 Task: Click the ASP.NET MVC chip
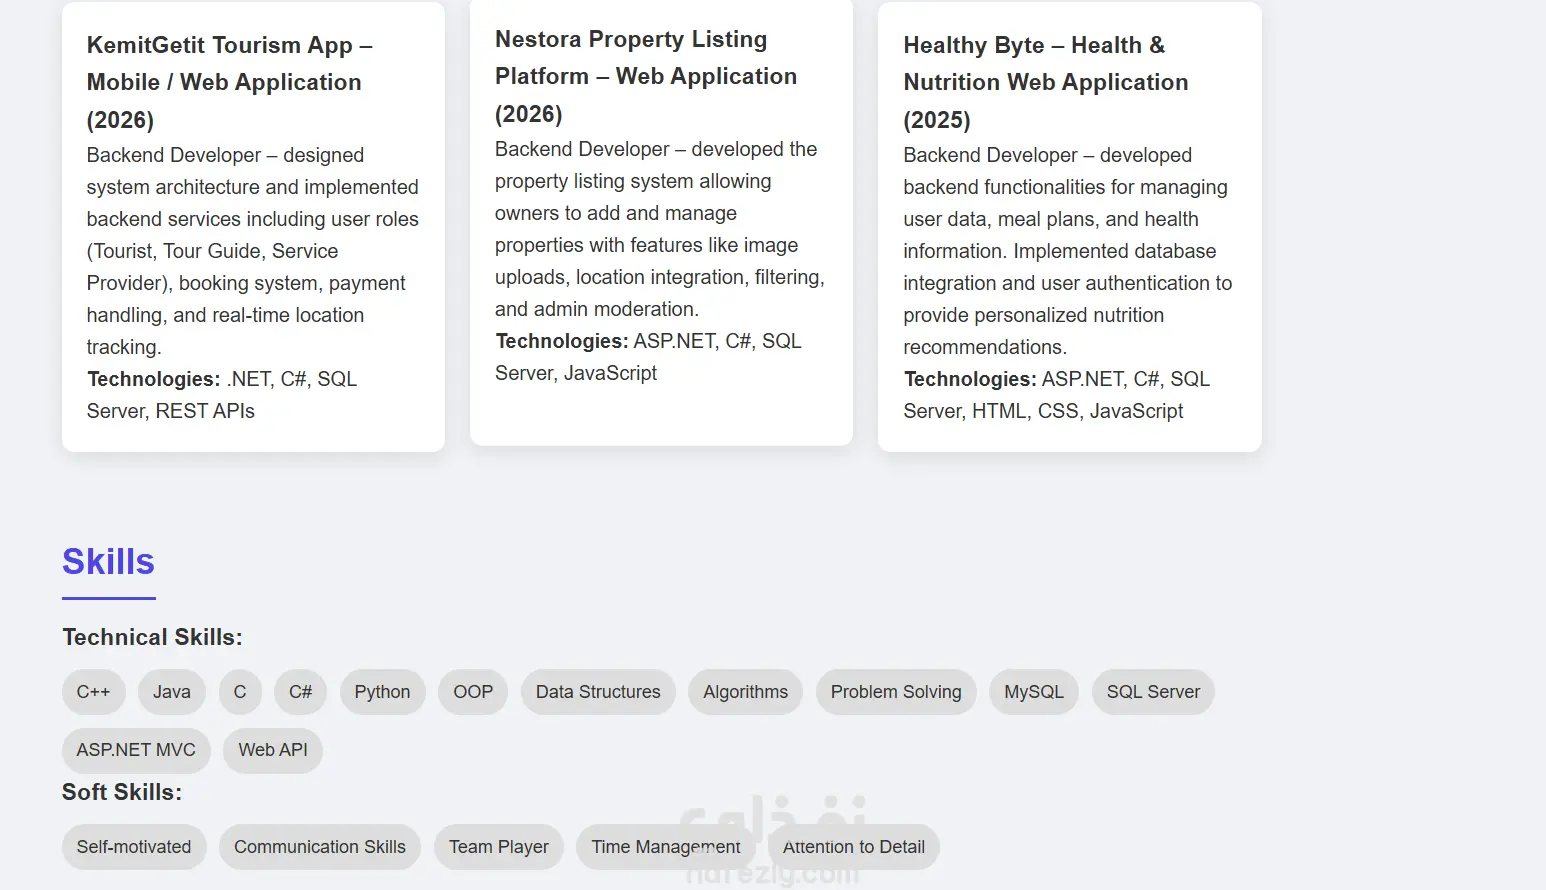tap(136, 750)
